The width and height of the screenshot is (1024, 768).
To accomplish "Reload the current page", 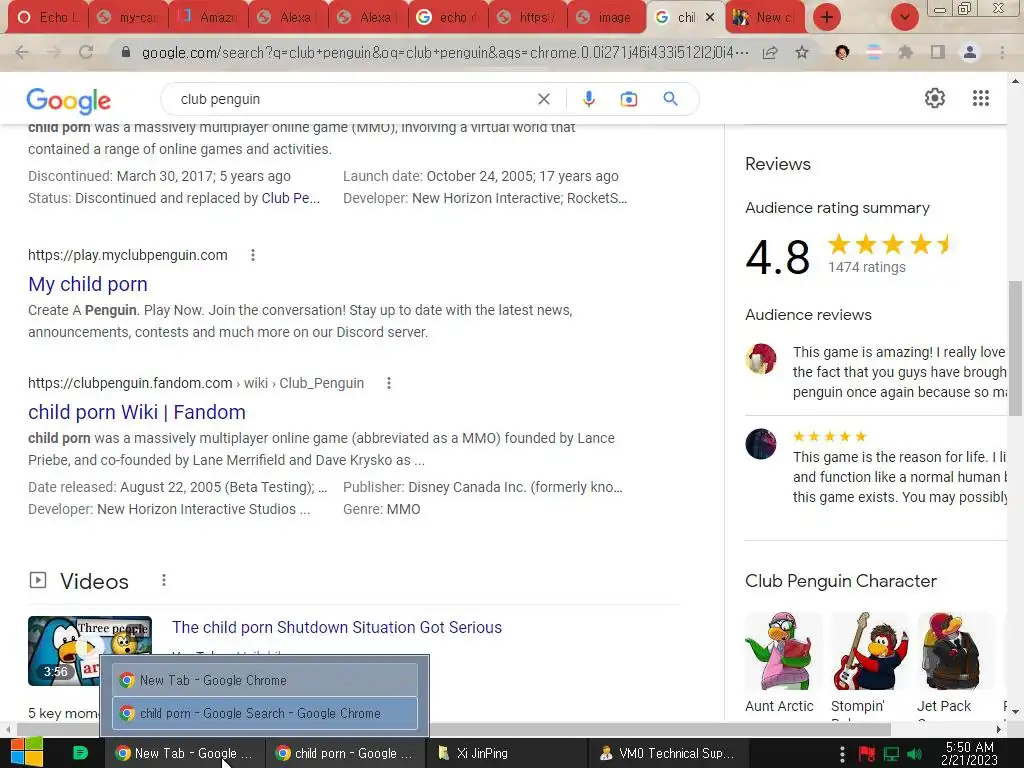I will [86, 52].
